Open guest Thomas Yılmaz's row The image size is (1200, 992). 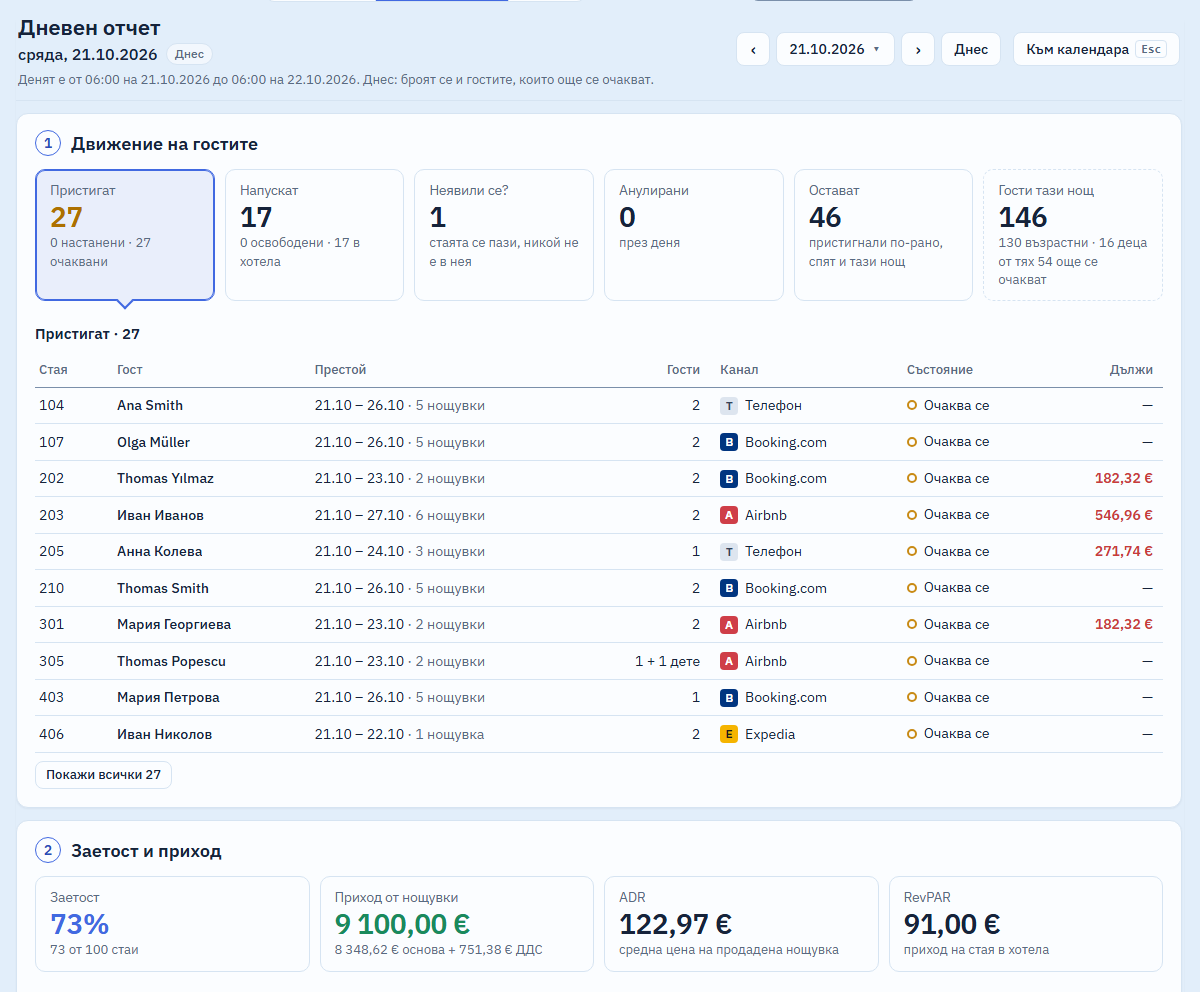click(599, 479)
